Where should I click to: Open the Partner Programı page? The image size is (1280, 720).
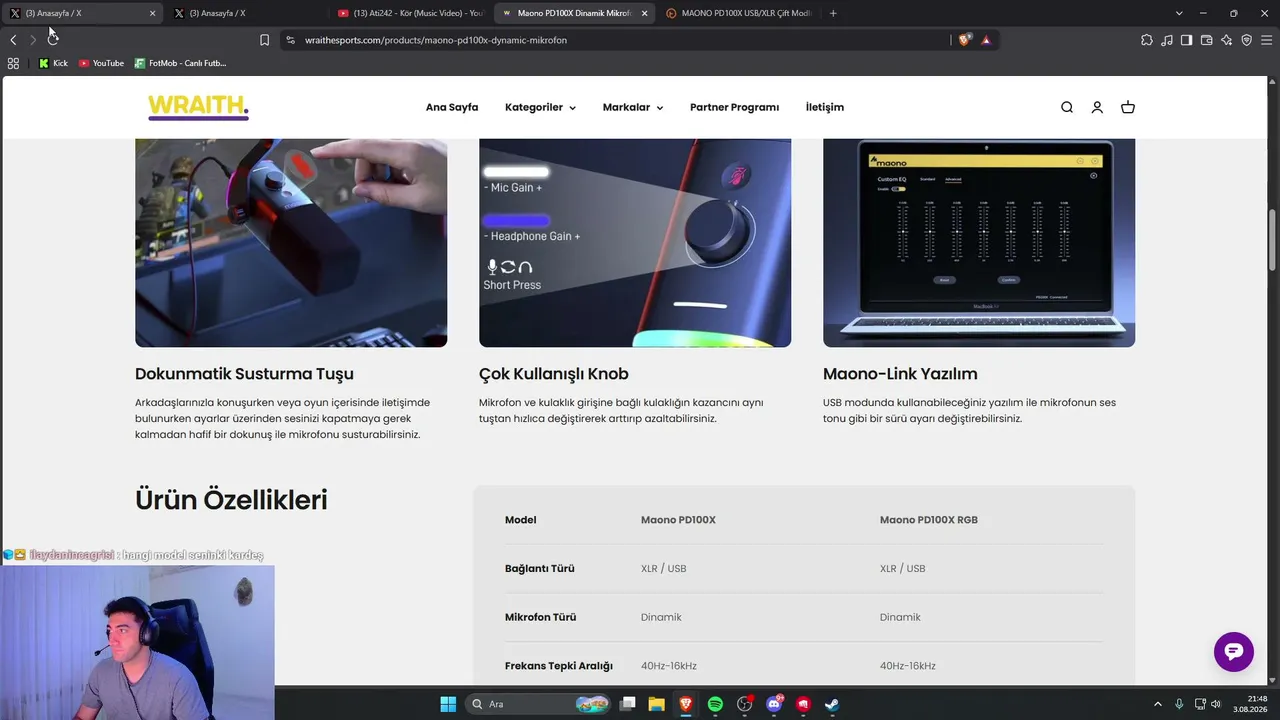tap(734, 107)
